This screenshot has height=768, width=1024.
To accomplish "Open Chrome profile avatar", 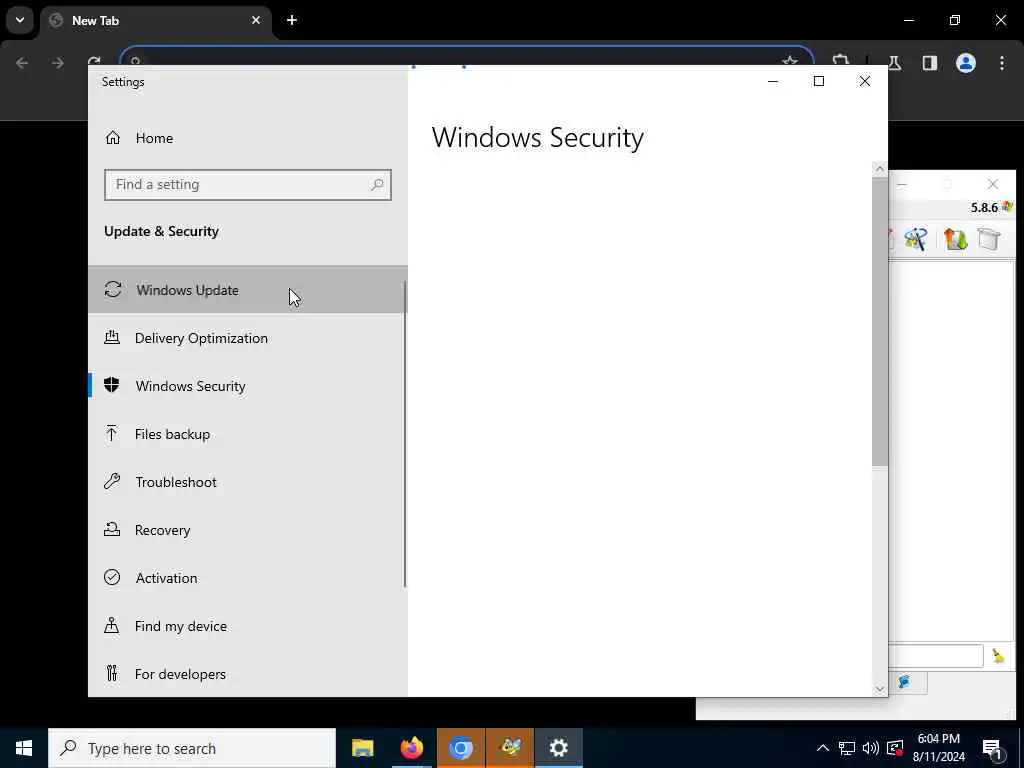I will [966, 63].
